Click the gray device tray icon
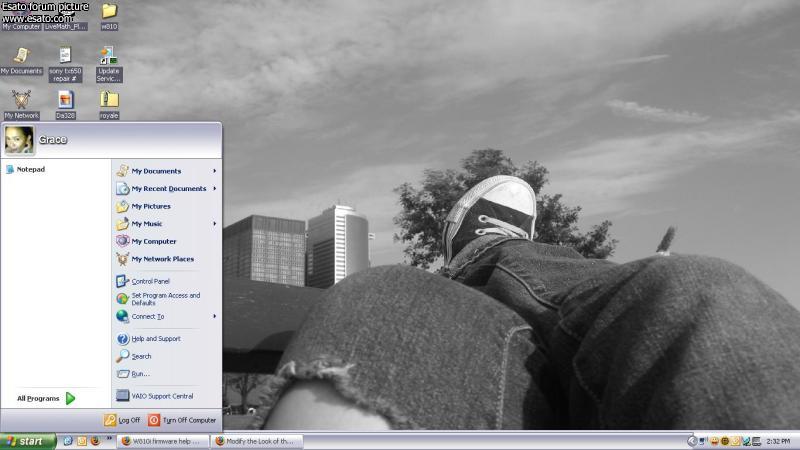This screenshot has width=800, height=450. tap(756, 441)
